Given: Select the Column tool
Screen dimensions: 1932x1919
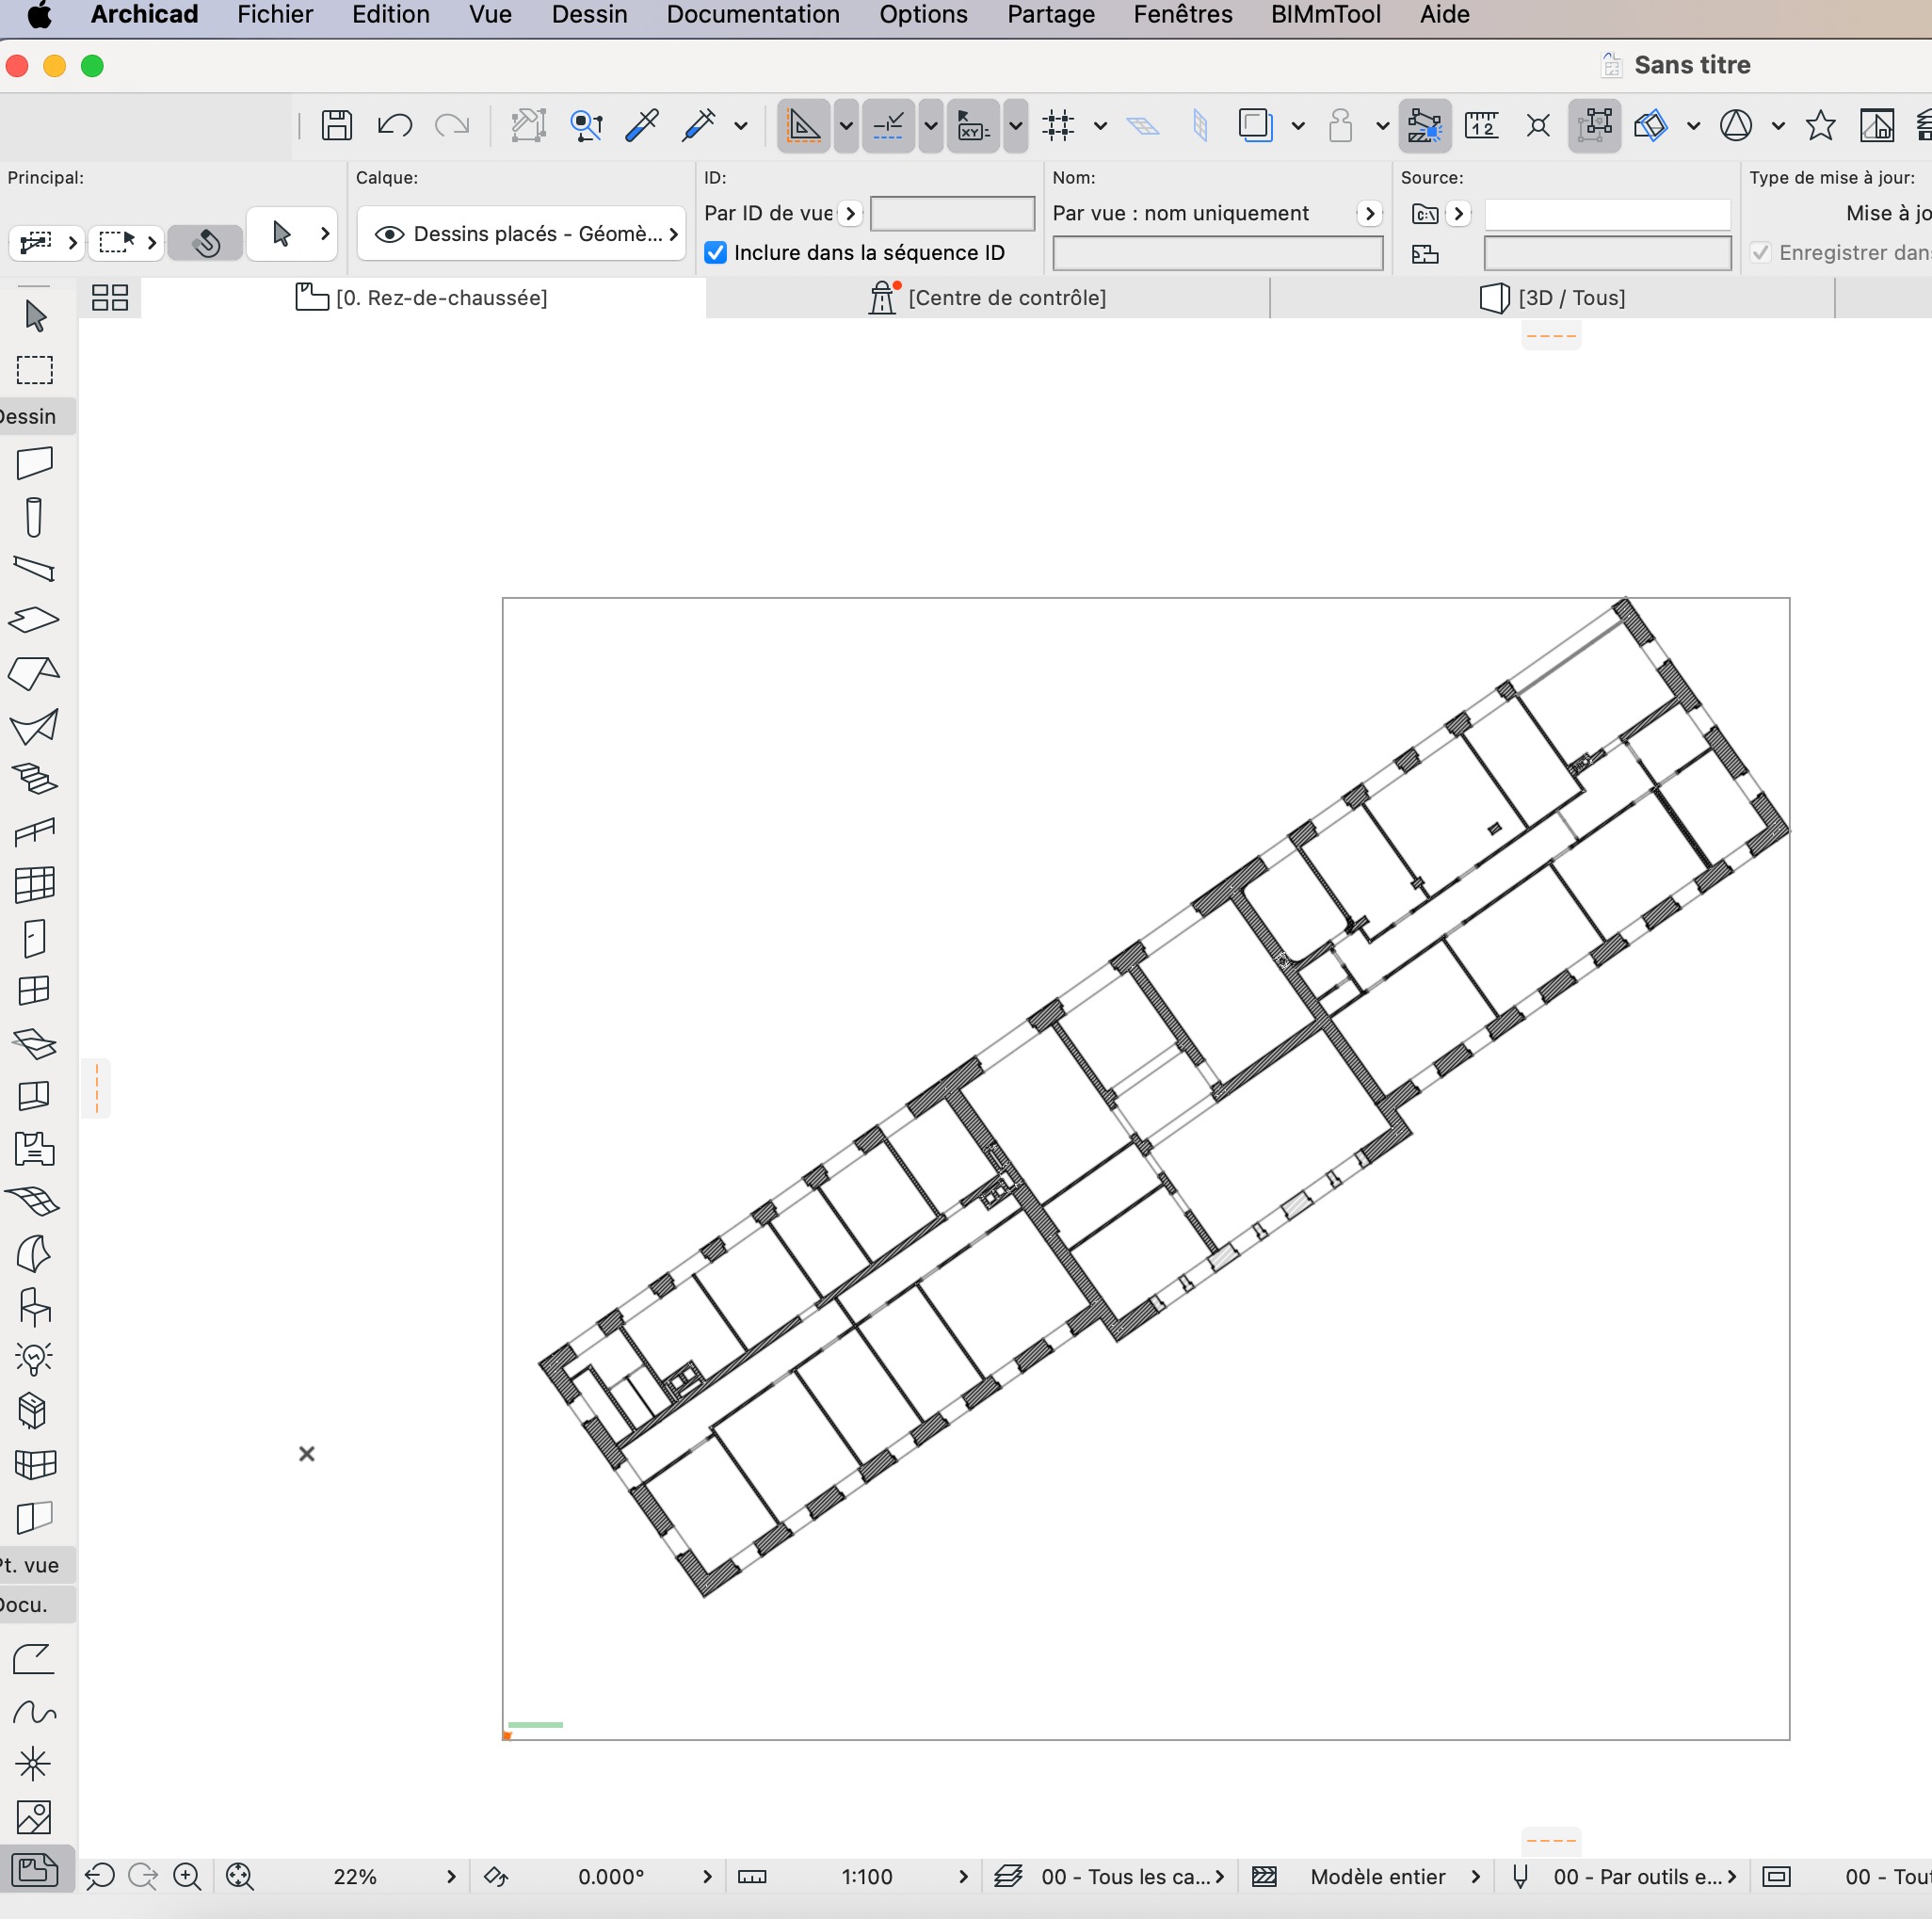Looking at the screenshot, I should (34, 517).
